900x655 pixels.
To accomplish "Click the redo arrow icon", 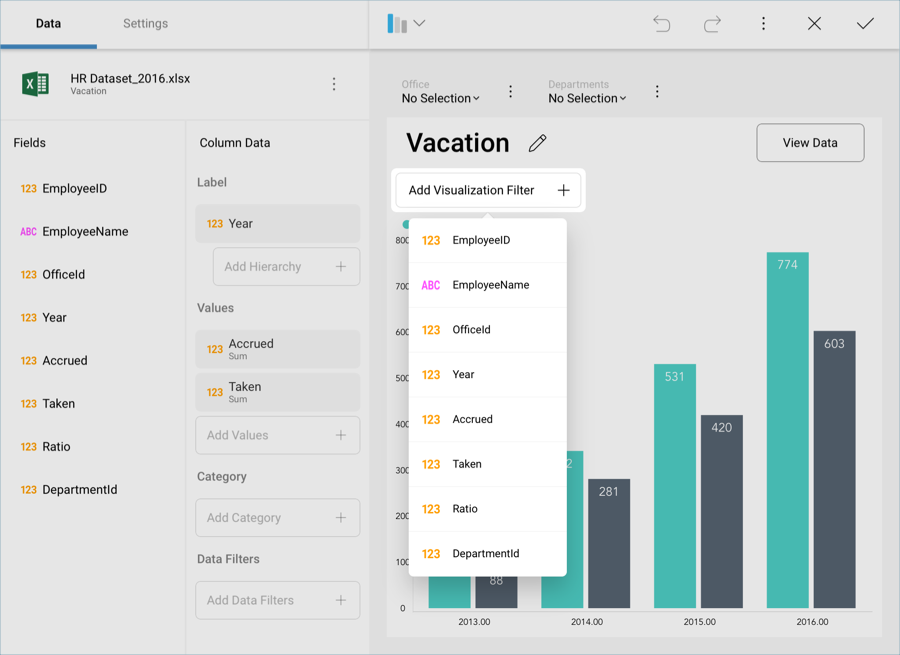I will tap(712, 24).
